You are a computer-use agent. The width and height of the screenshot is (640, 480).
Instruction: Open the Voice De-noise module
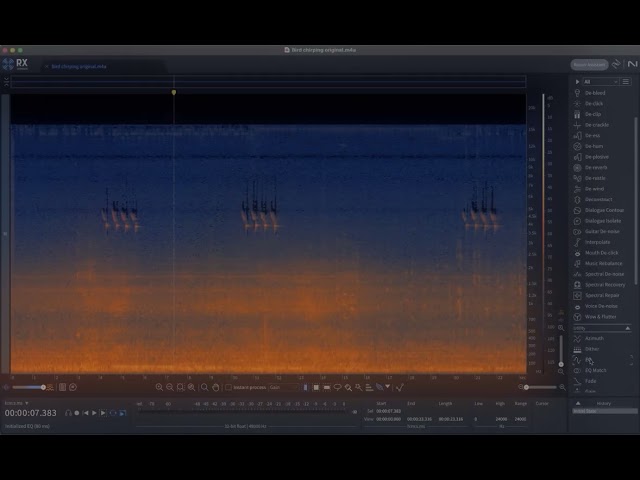point(601,306)
